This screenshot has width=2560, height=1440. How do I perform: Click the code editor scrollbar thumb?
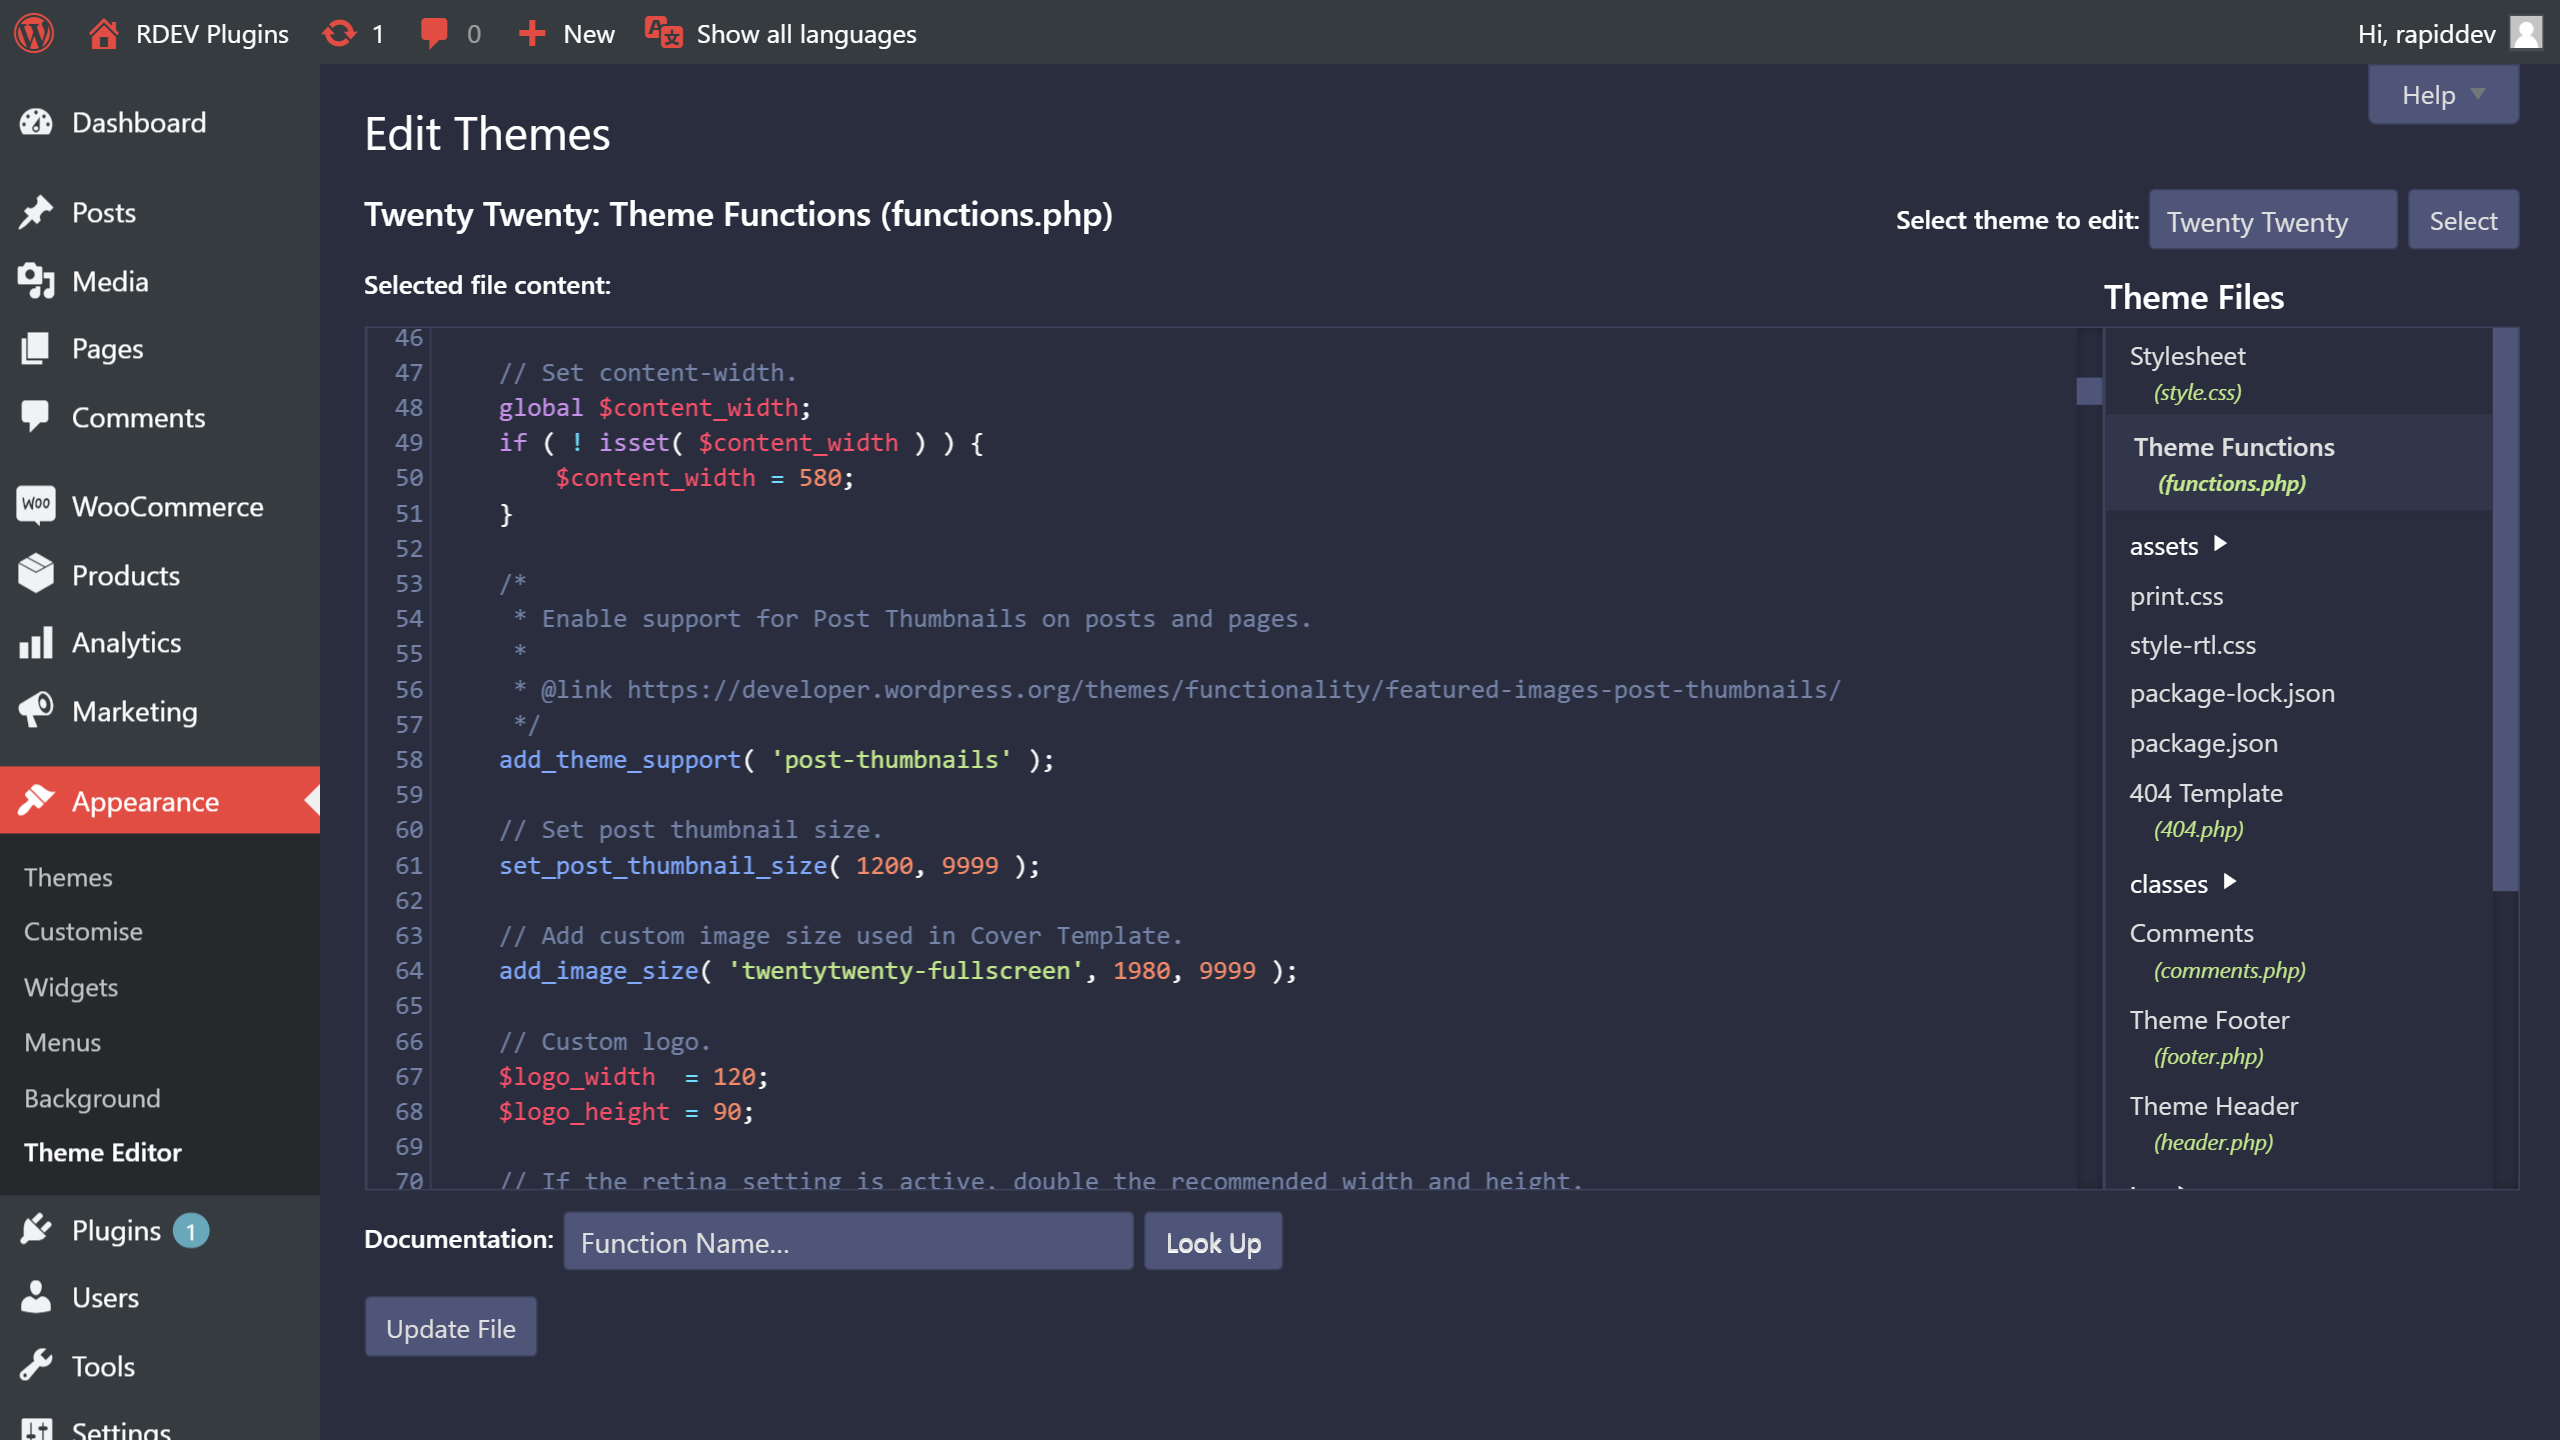click(x=2088, y=390)
